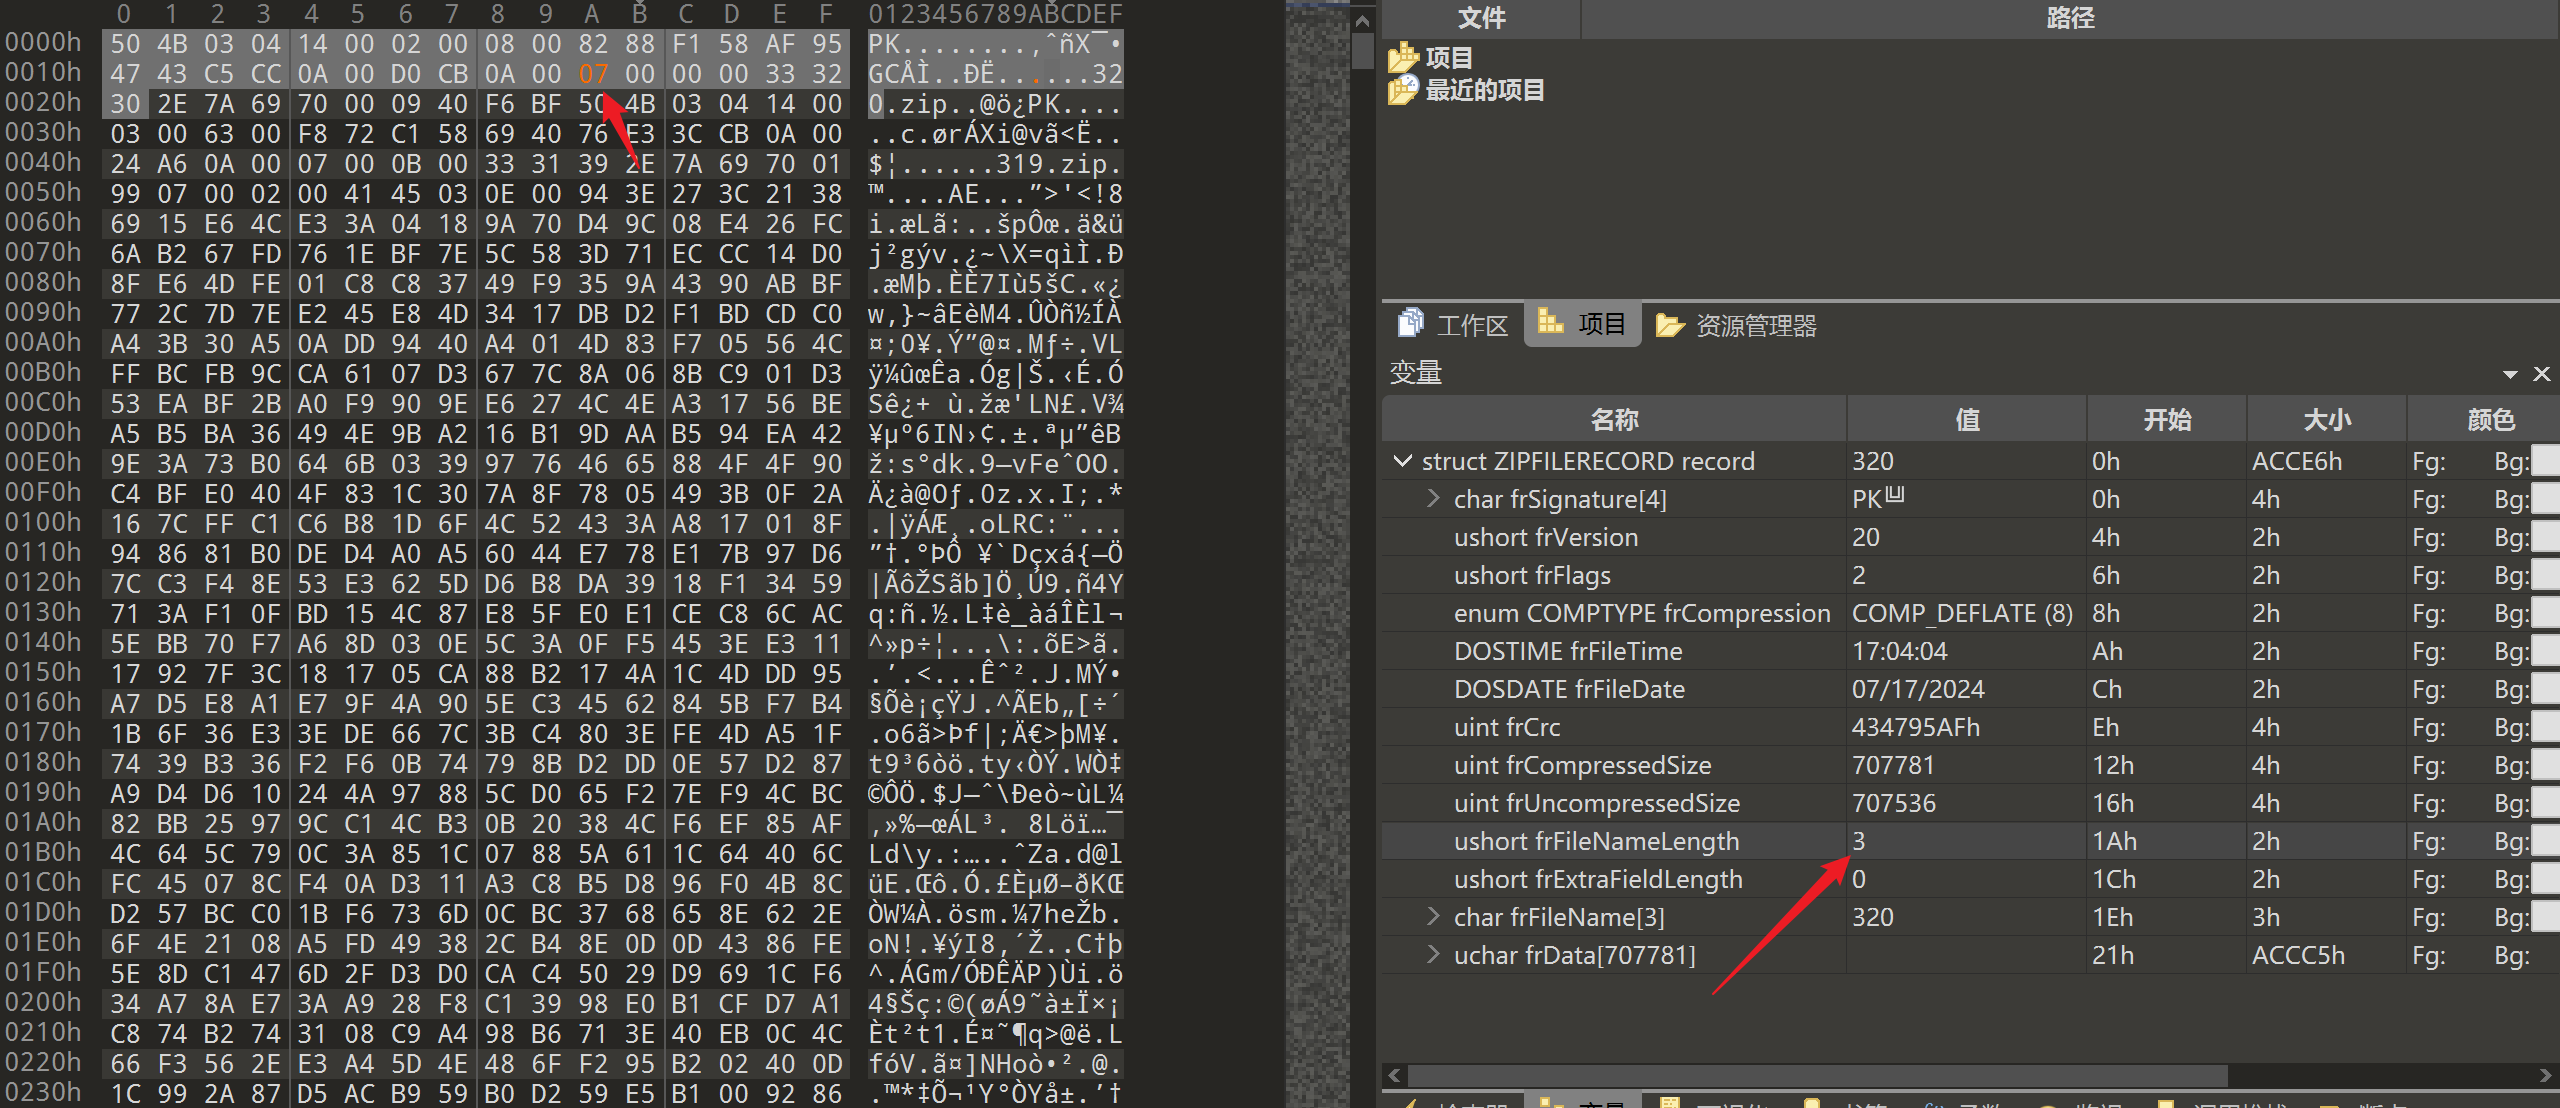Image resolution: width=2560 pixels, height=1108 pixels.
Task: Click the 路径 column header
Action: click(x=2069, y=18)
